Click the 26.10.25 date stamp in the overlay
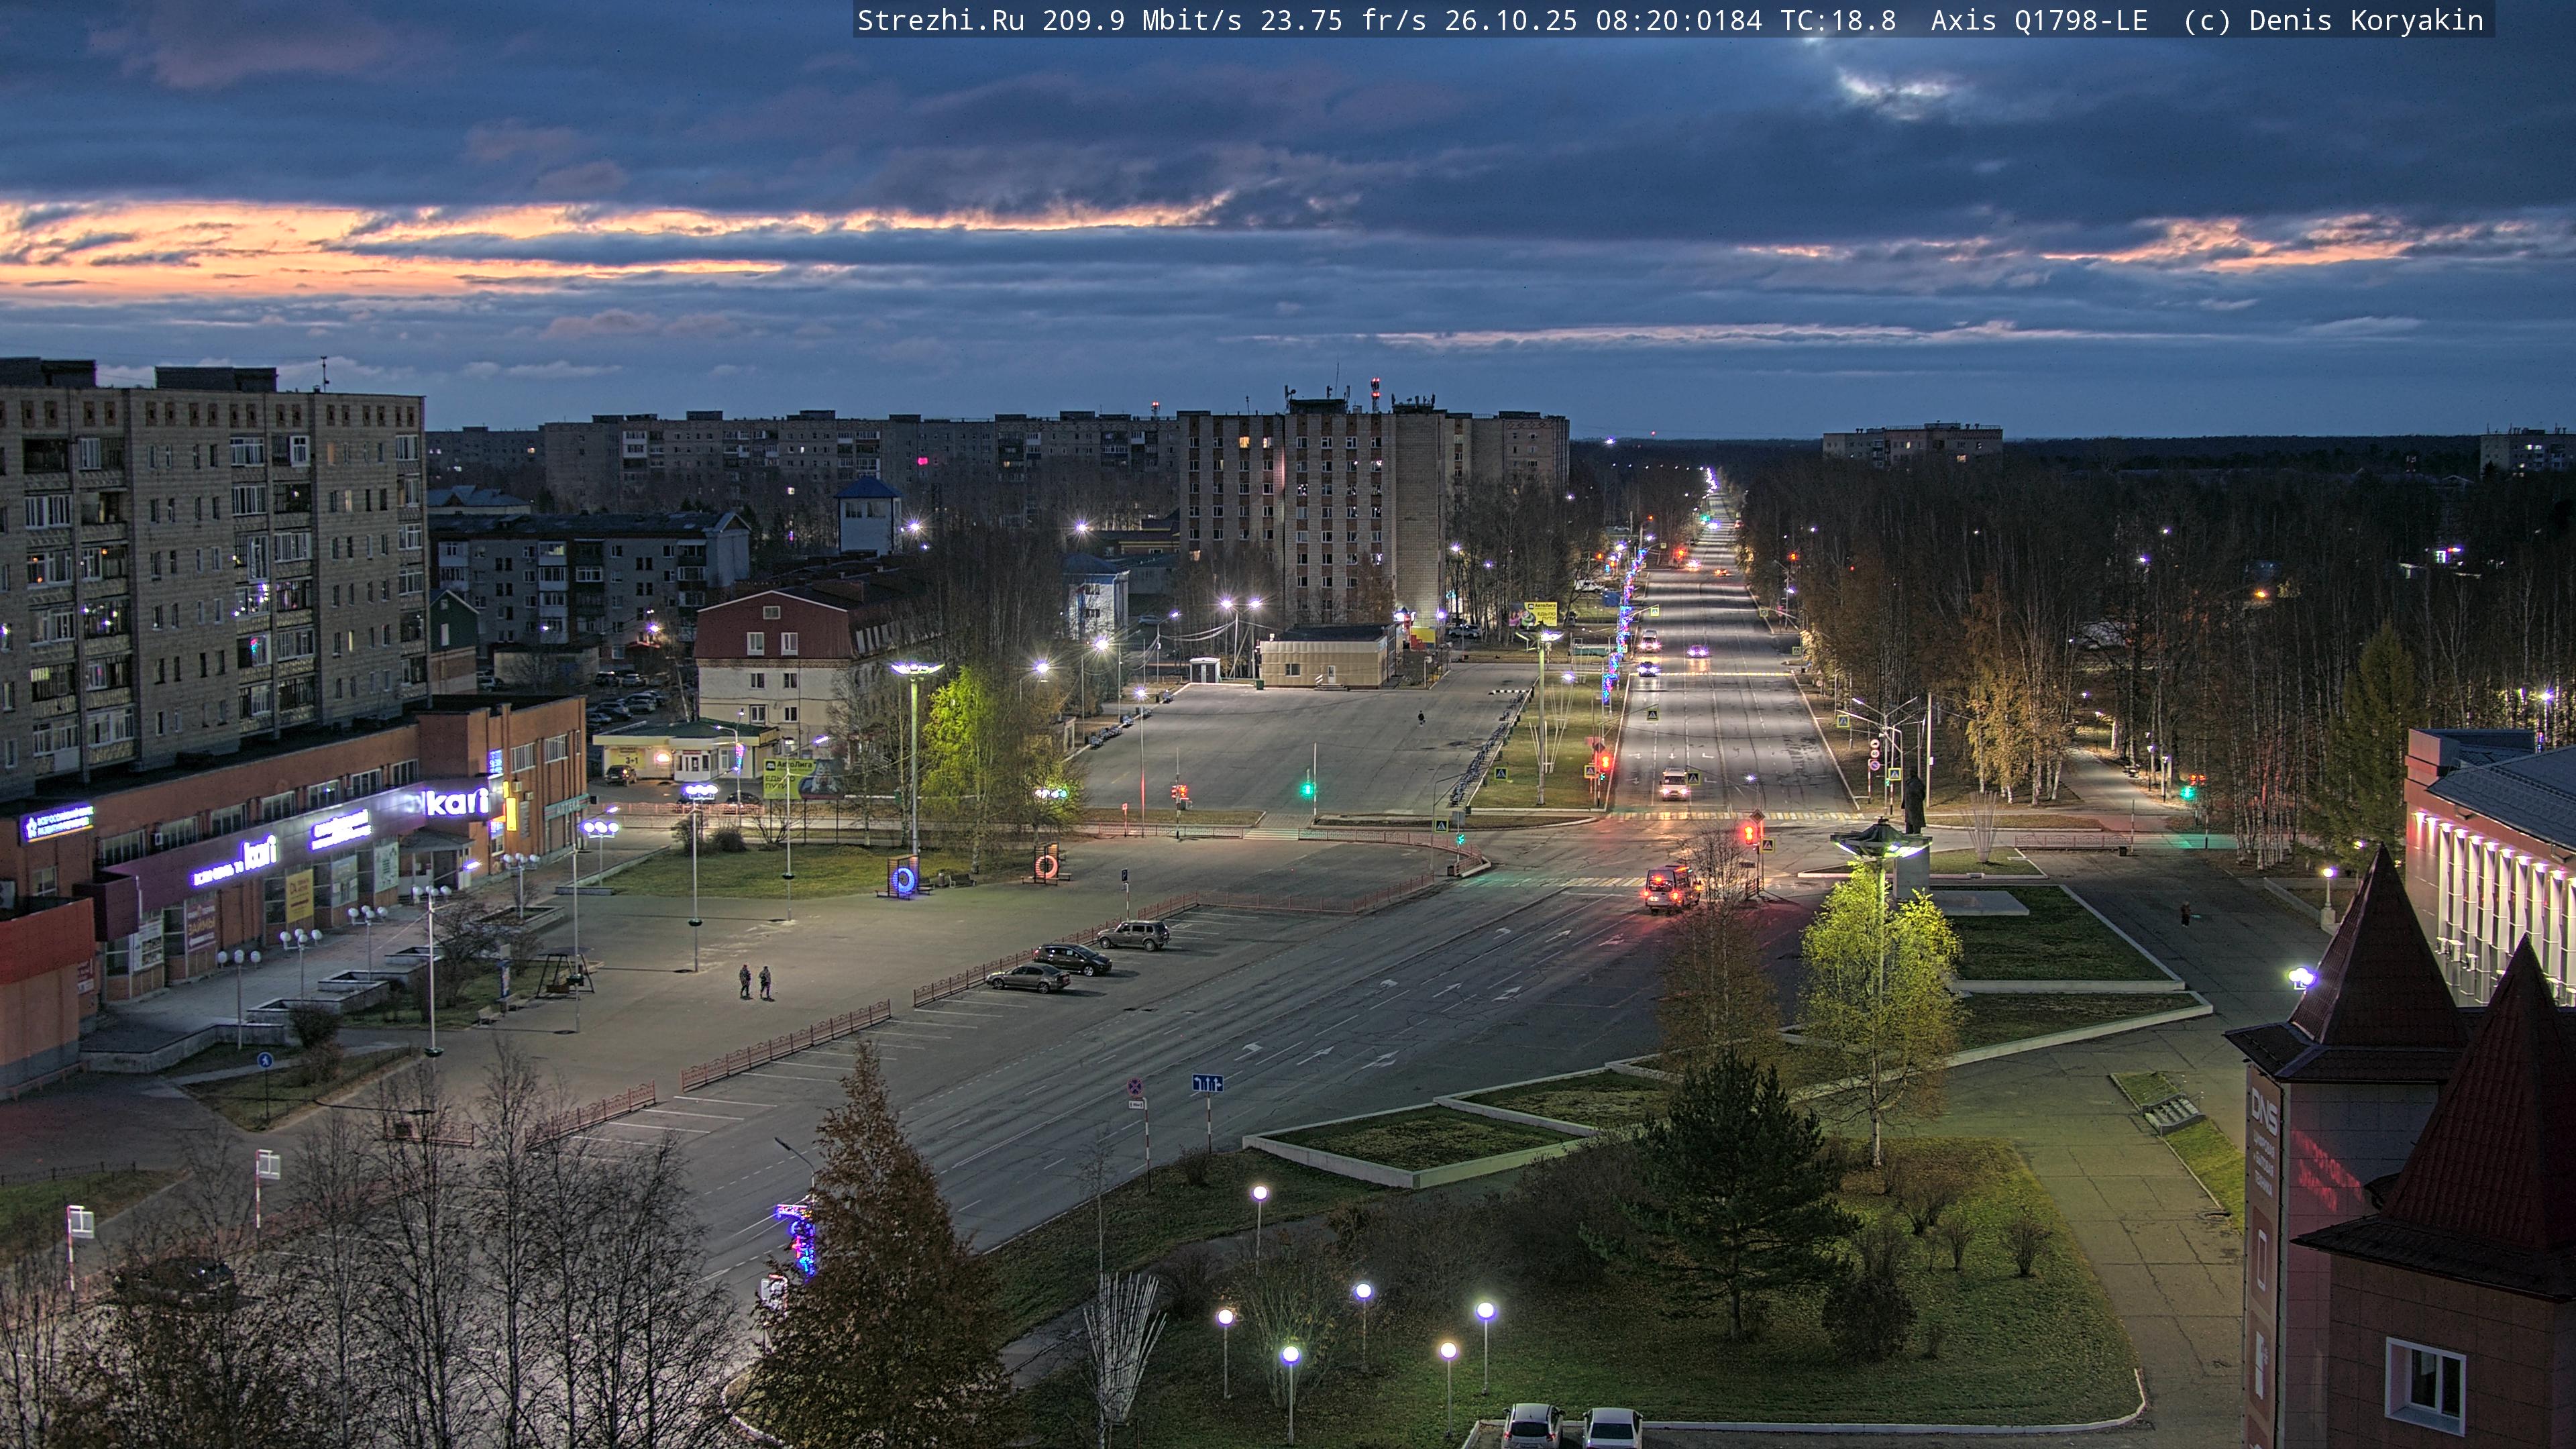The width and height of the screenshot is (2576, 1449). click(x=1510, y=21)
